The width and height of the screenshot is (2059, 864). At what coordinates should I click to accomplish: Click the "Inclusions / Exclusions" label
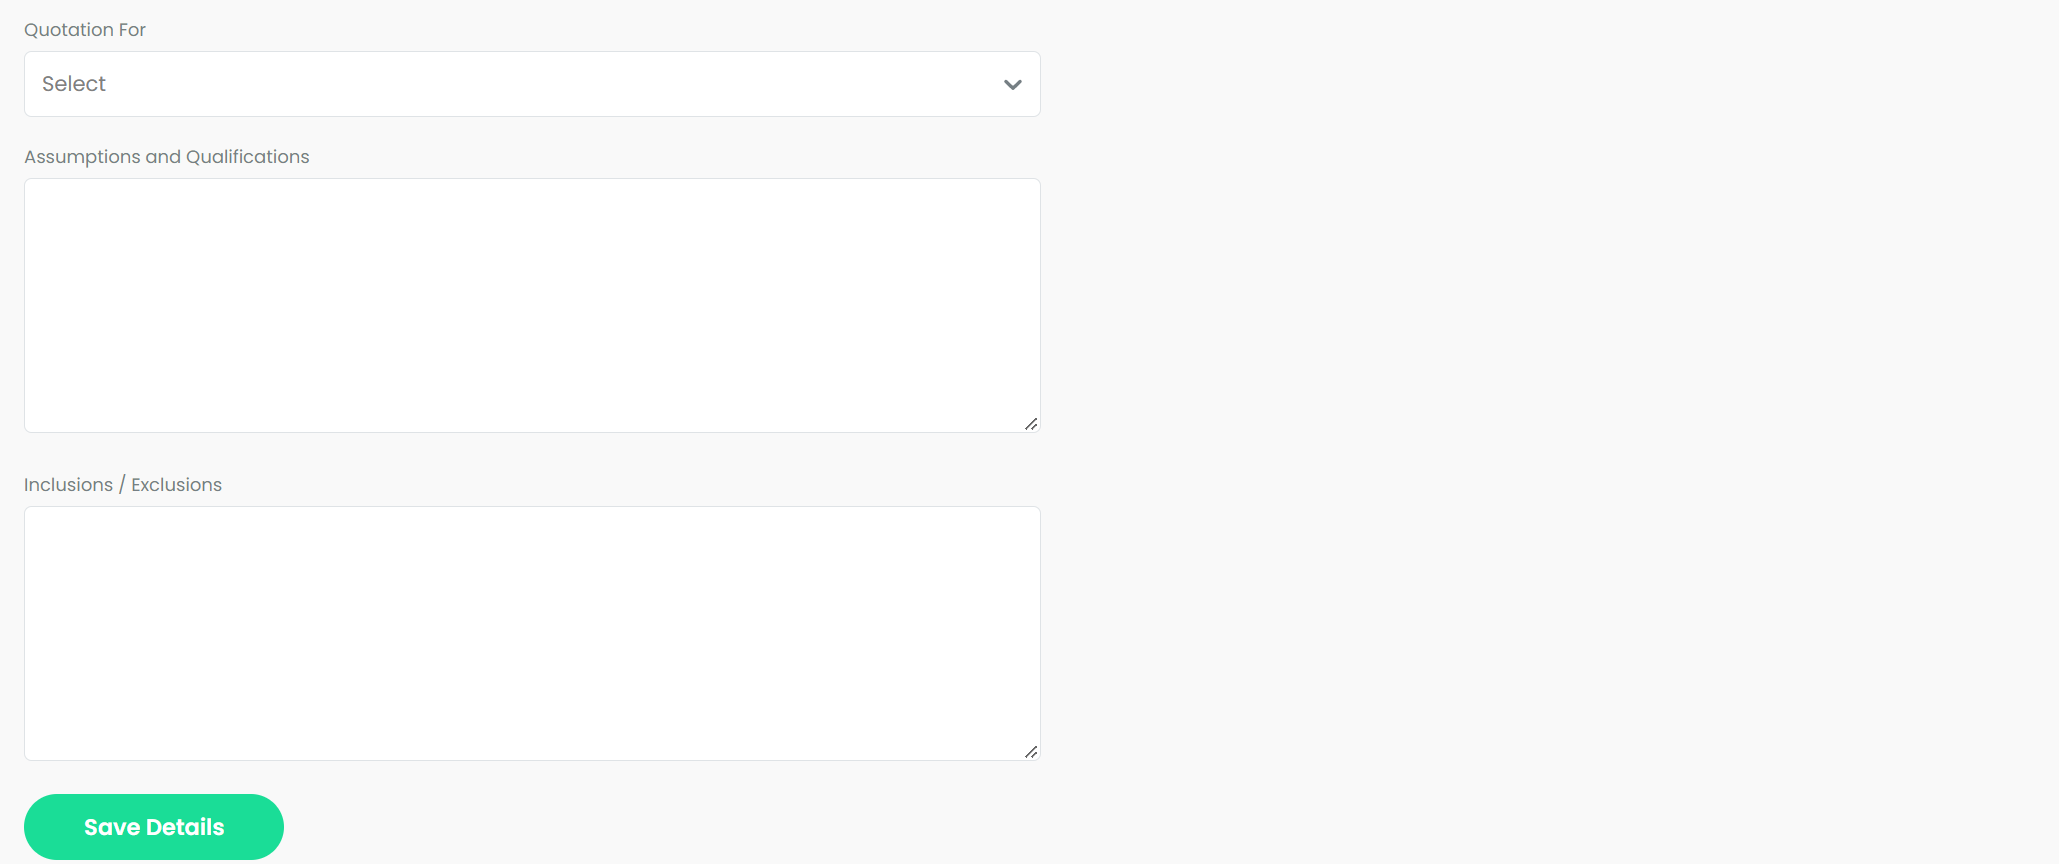(x=123, y=485)
